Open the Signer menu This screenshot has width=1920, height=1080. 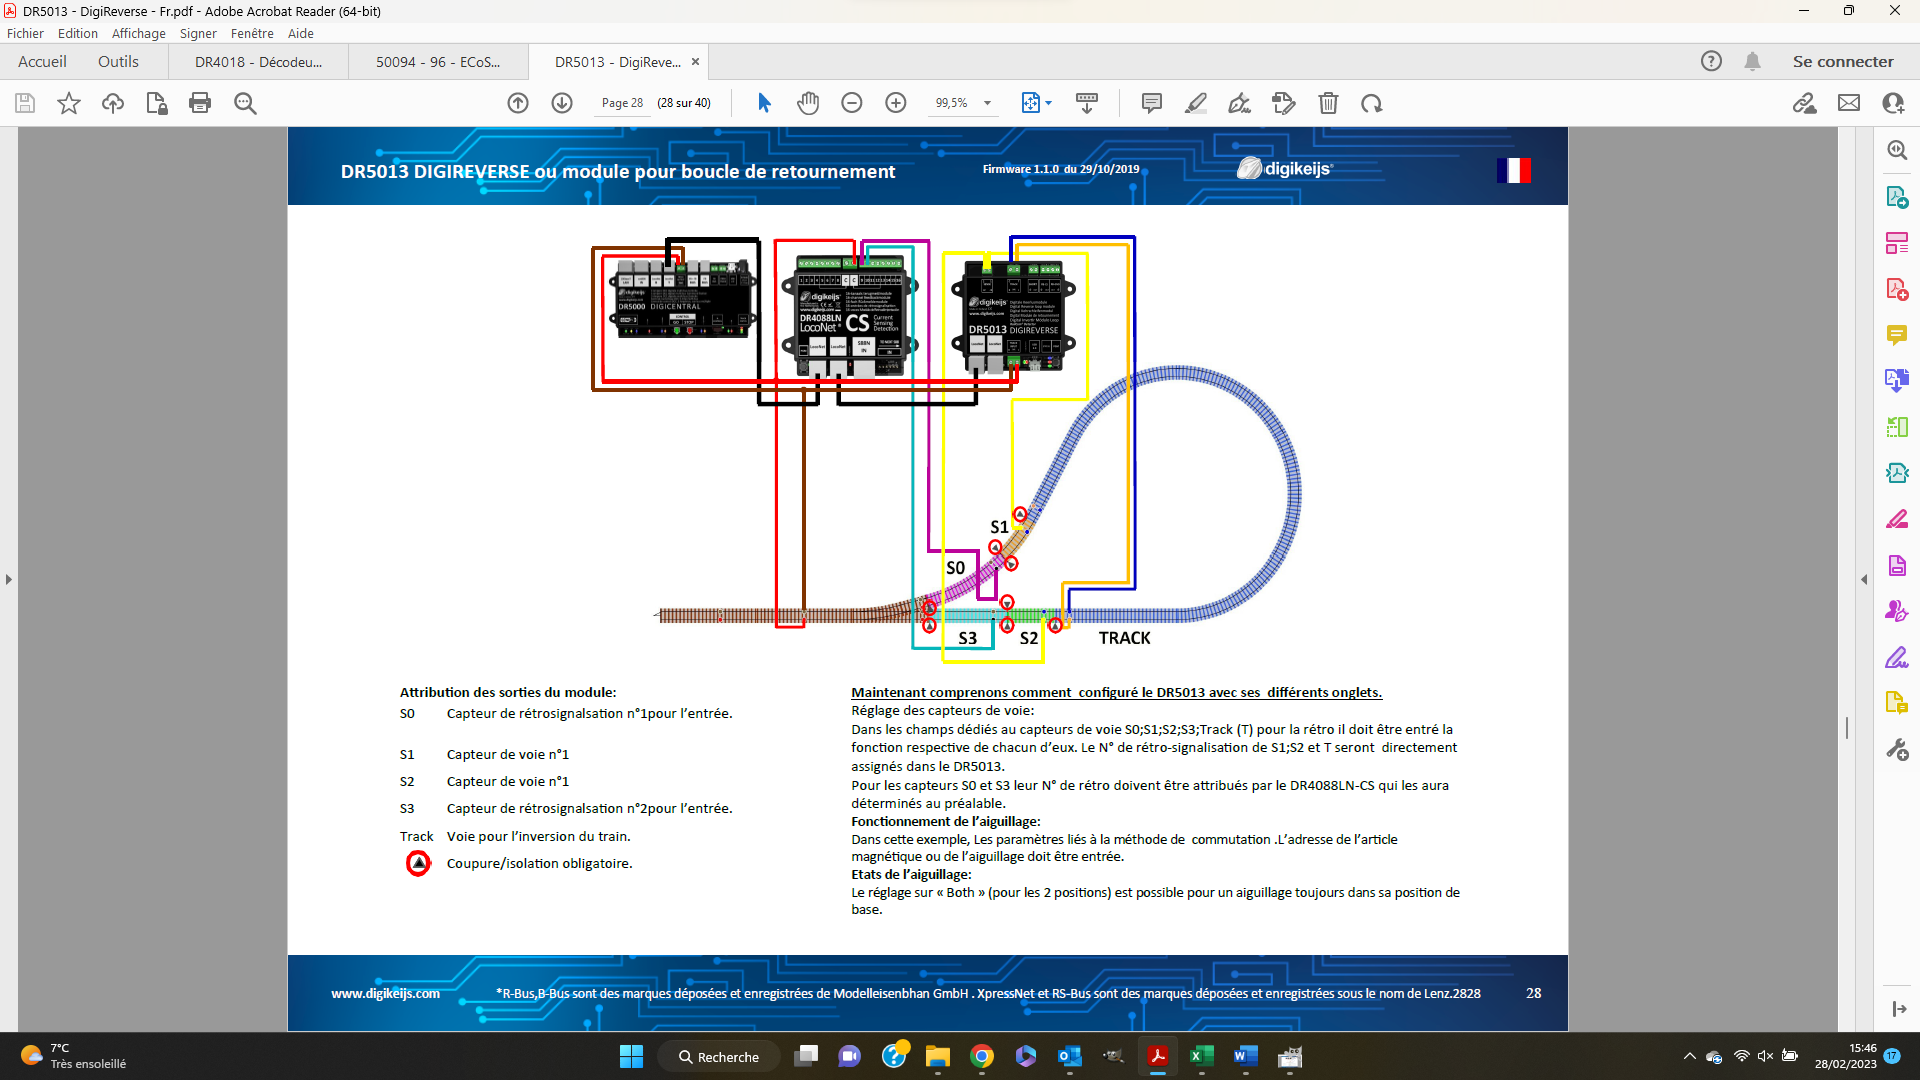pyautogui.click(x=198, y=33)
